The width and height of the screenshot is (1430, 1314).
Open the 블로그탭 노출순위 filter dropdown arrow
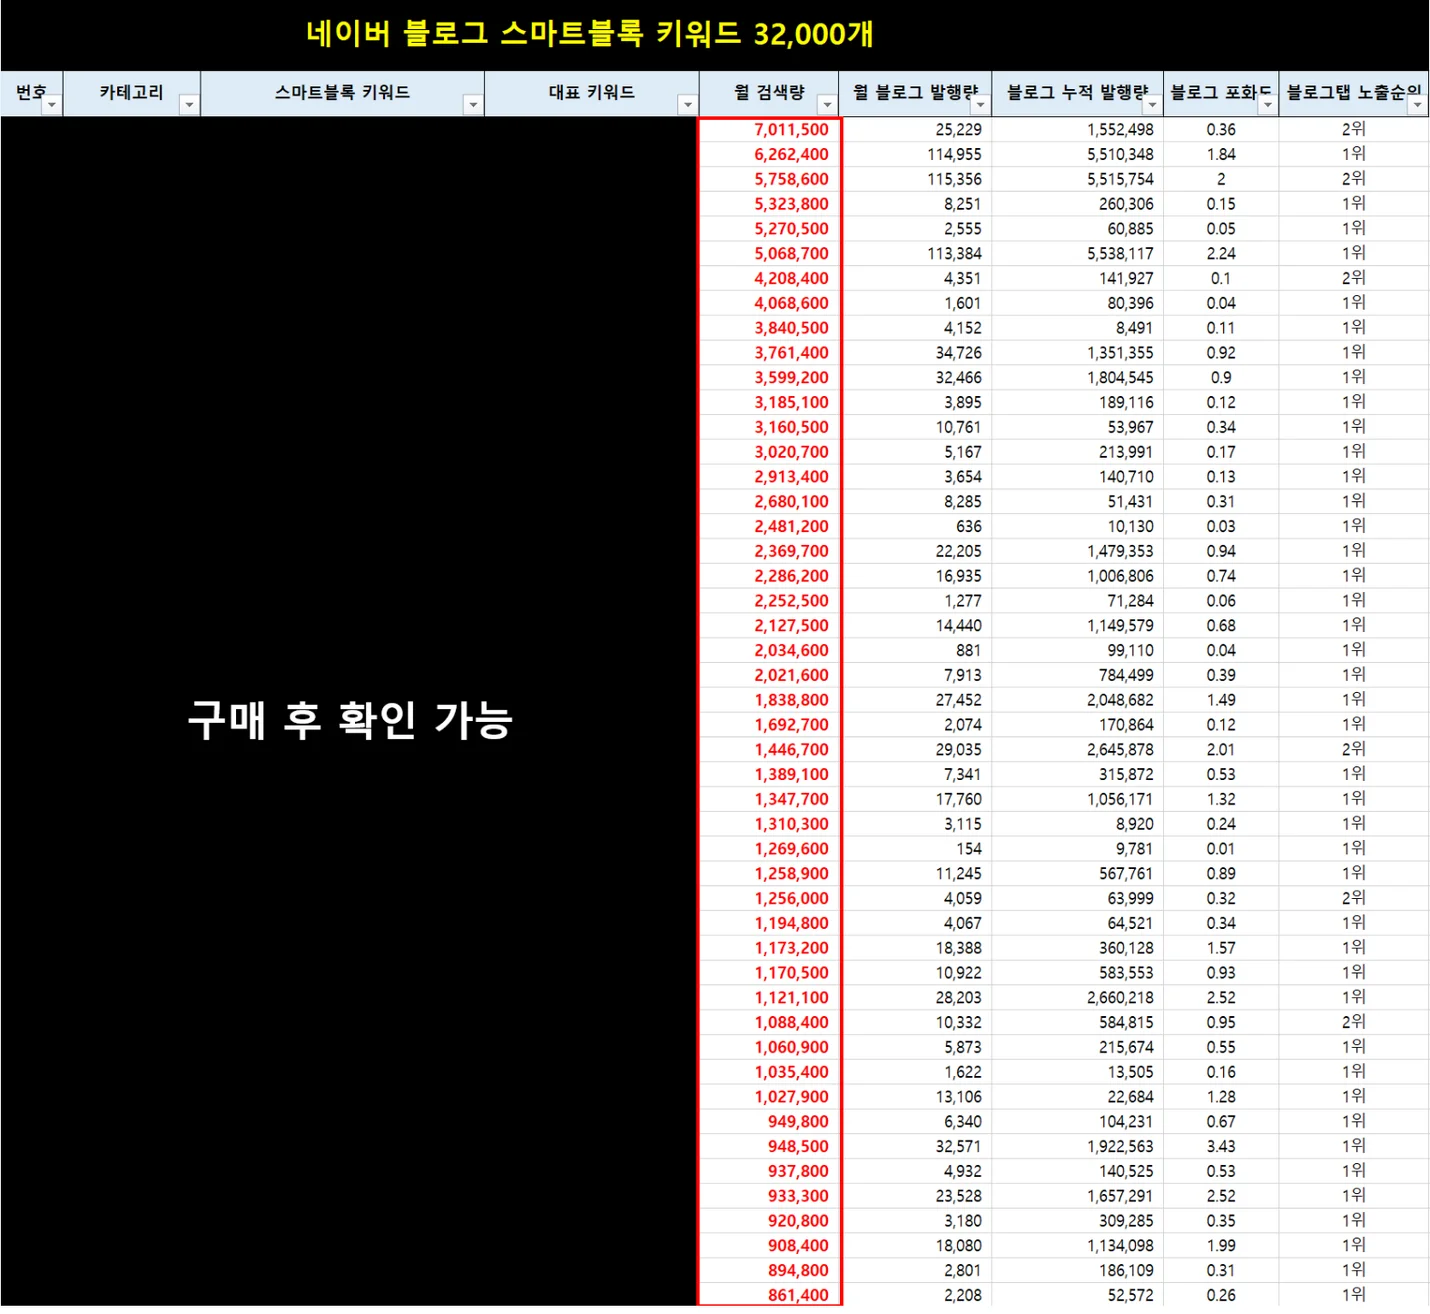coord(1417,105)
